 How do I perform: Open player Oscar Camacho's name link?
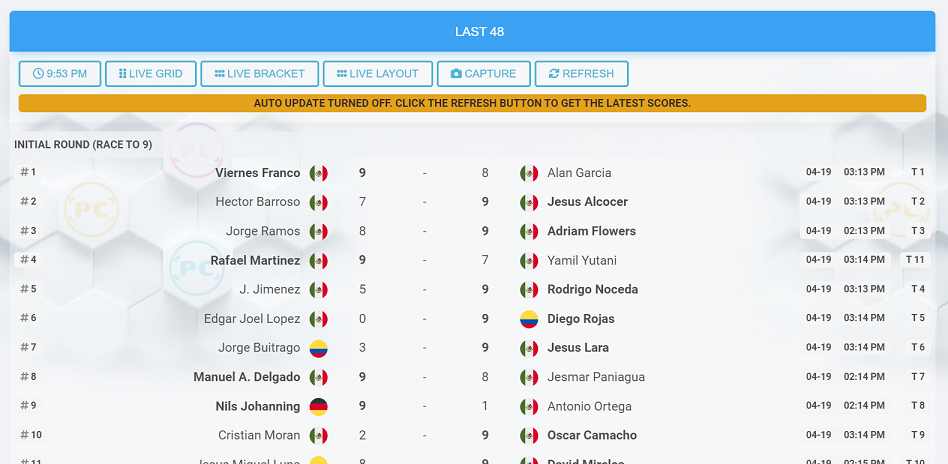[x=592, y=436]
